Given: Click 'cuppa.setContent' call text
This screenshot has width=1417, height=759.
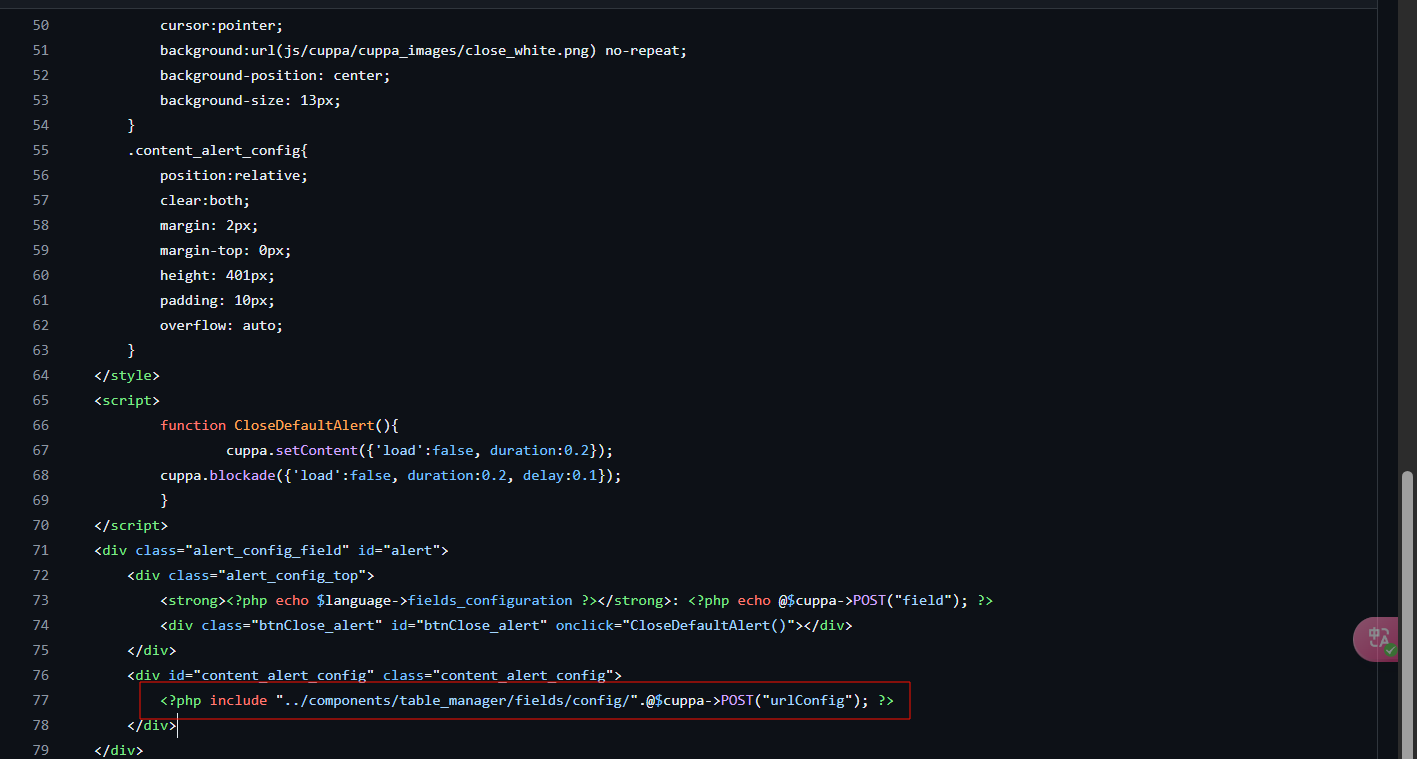Looking at the screenshot, I should click(292, 450).
